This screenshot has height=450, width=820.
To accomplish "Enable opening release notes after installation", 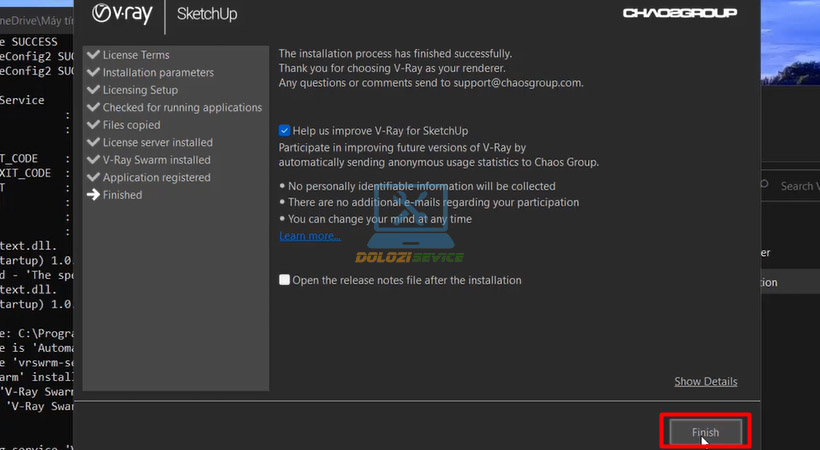I will click(285, 280).
